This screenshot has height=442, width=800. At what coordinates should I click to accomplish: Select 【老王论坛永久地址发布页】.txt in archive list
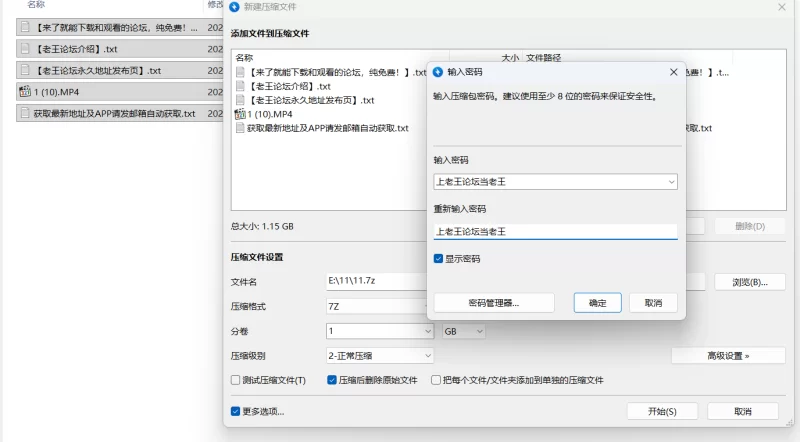pos(311,100)
